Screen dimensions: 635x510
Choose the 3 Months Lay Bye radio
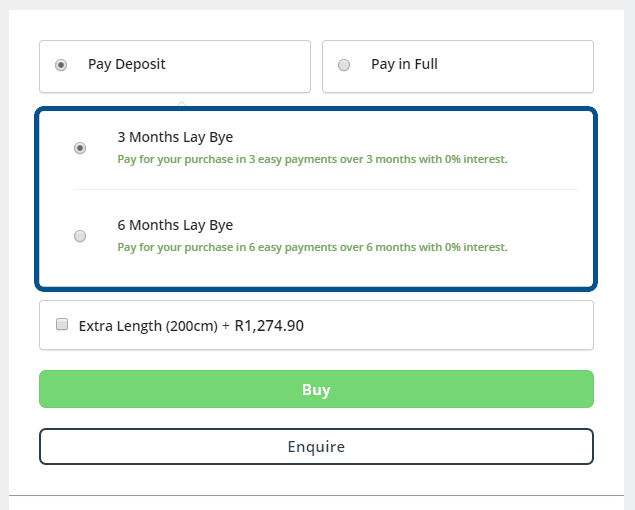click(80, 148)
